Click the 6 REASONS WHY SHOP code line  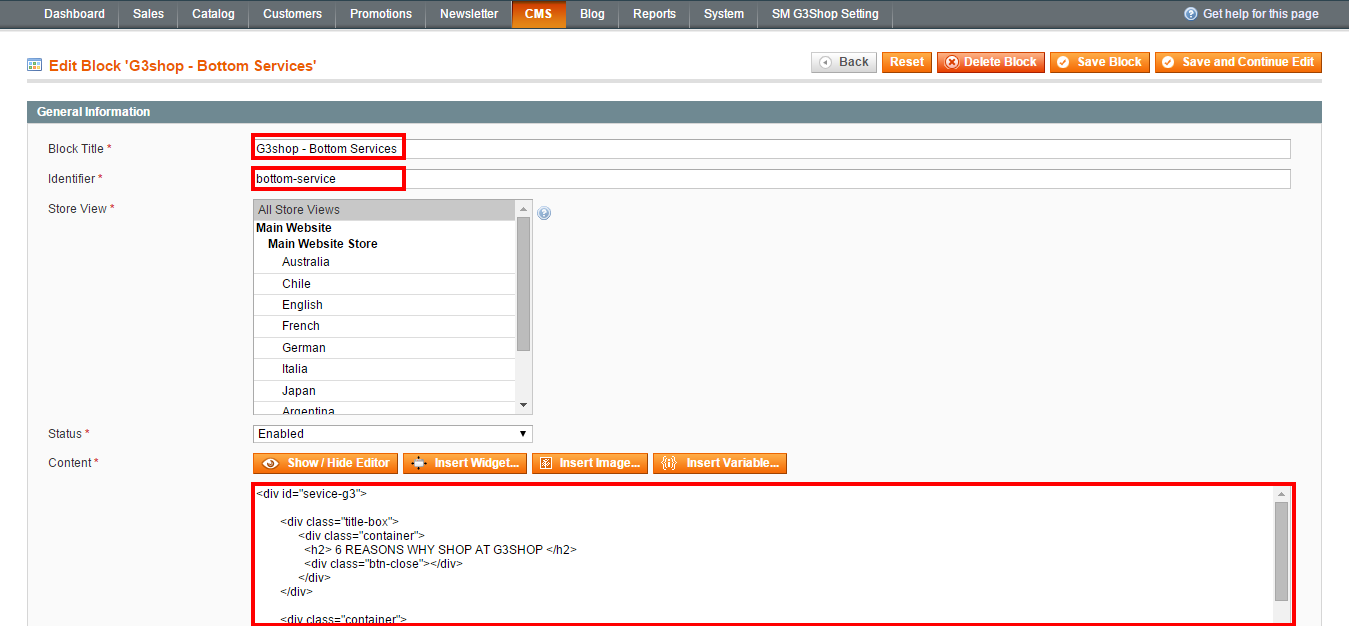click(440, 550)
